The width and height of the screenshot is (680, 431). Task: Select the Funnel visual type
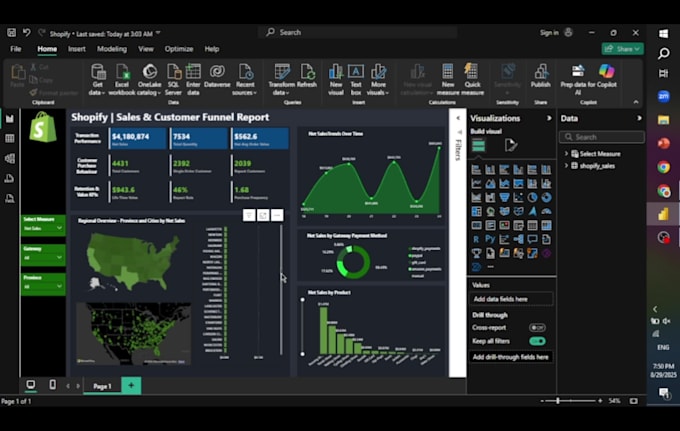[x=504, y=198]
